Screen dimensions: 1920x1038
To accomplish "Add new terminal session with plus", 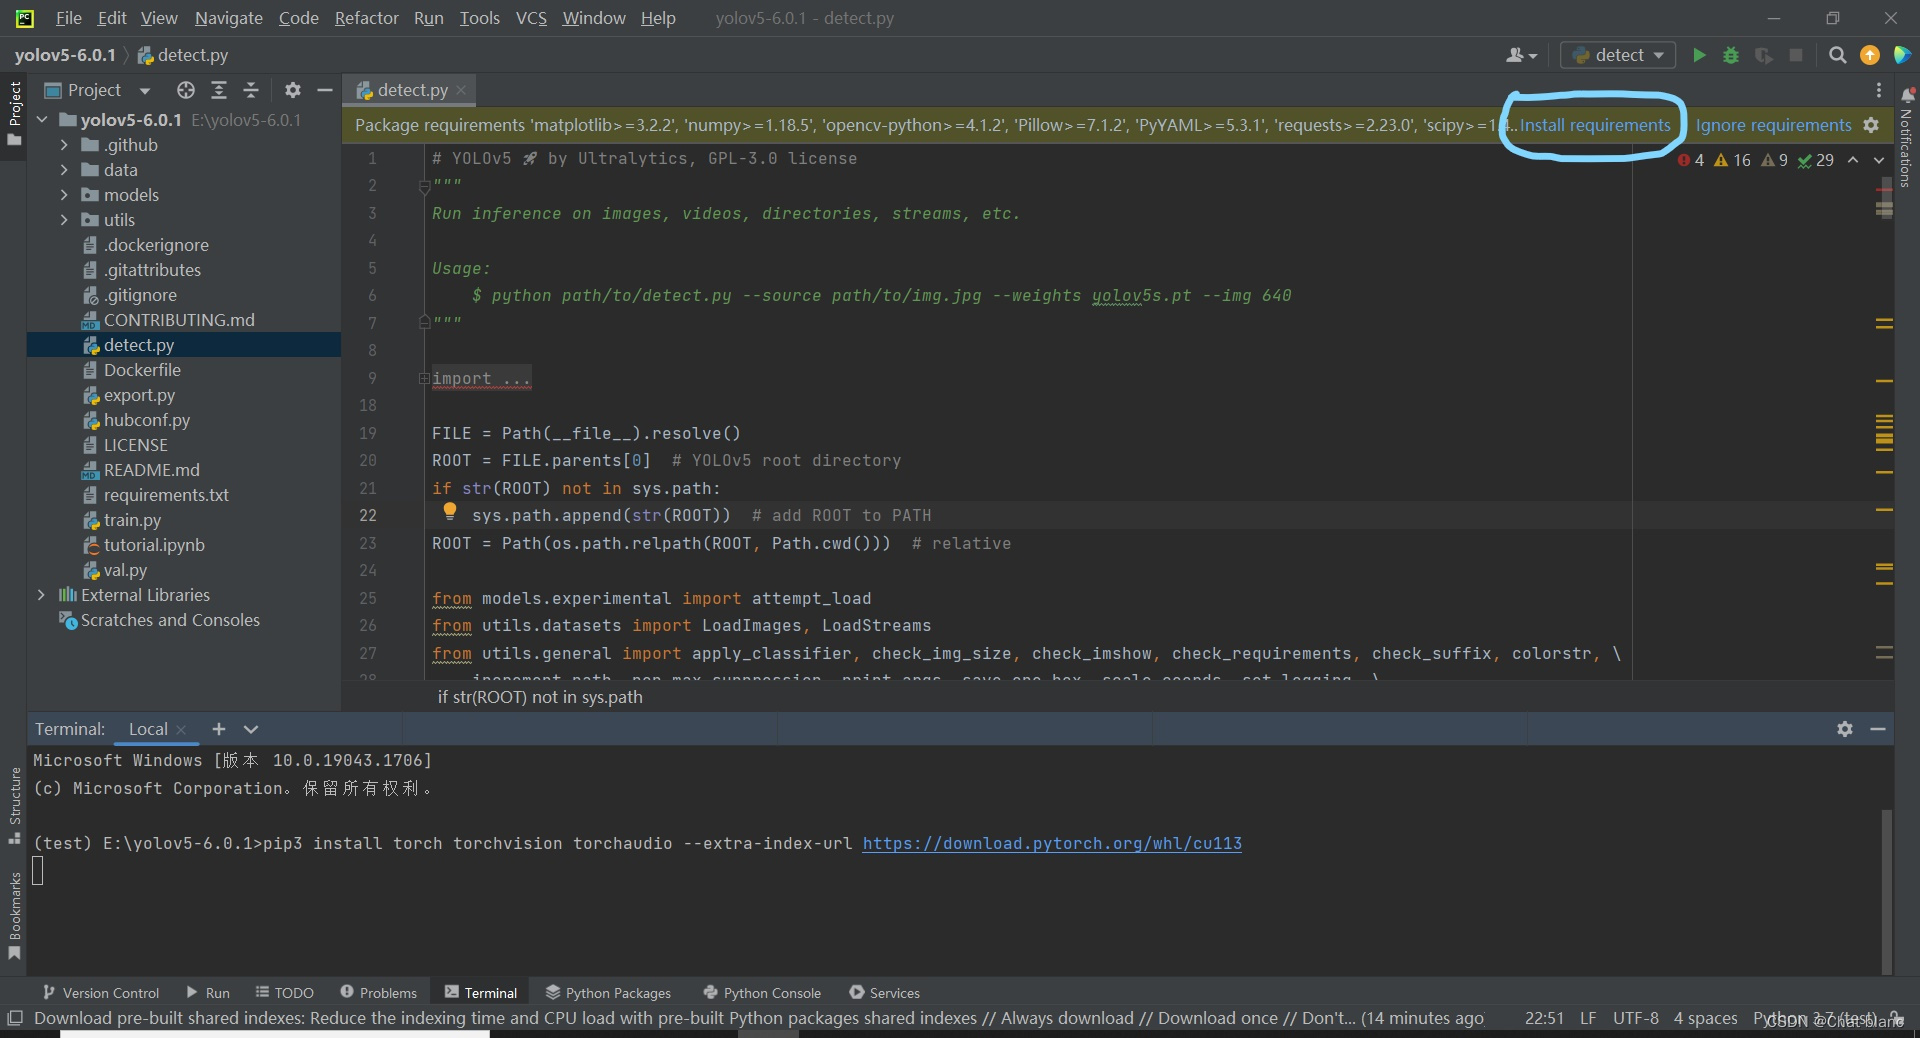I will pyautogui.click(x=219, y=729).
